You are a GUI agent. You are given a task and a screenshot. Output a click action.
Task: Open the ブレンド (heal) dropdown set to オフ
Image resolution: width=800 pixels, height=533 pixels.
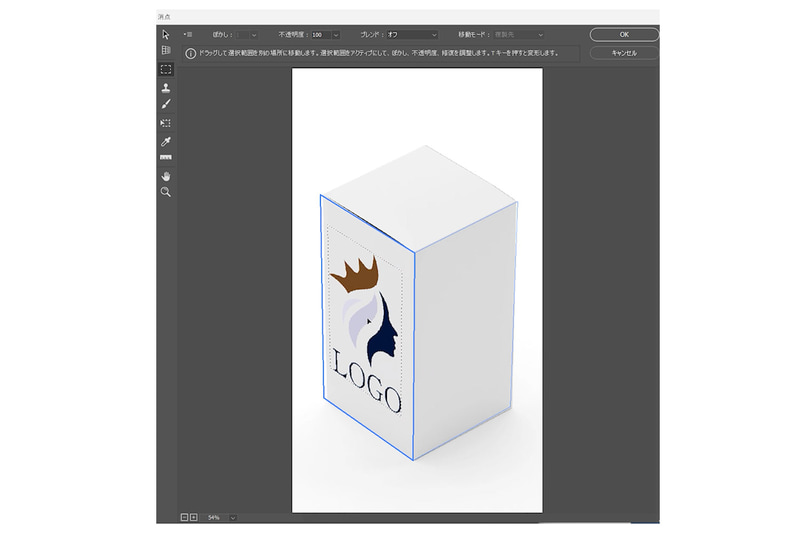tap(412, 35)
